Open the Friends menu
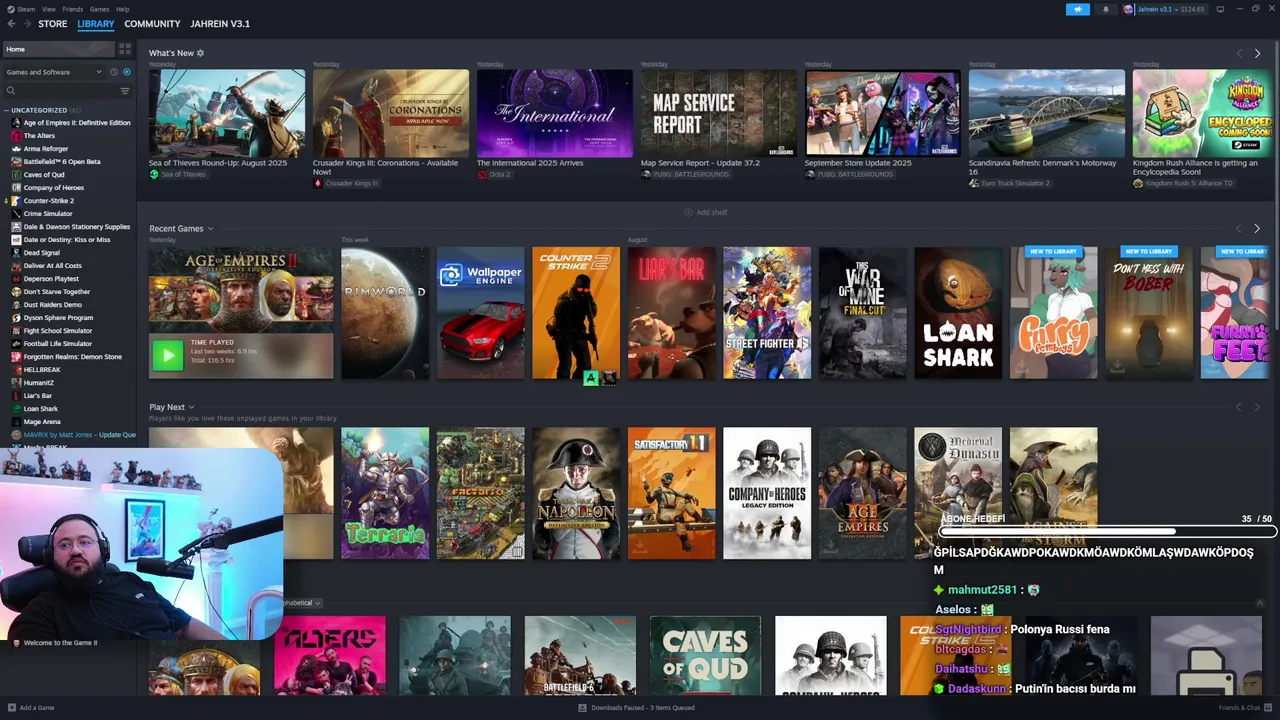1280x720 pixels. [73, 9]
